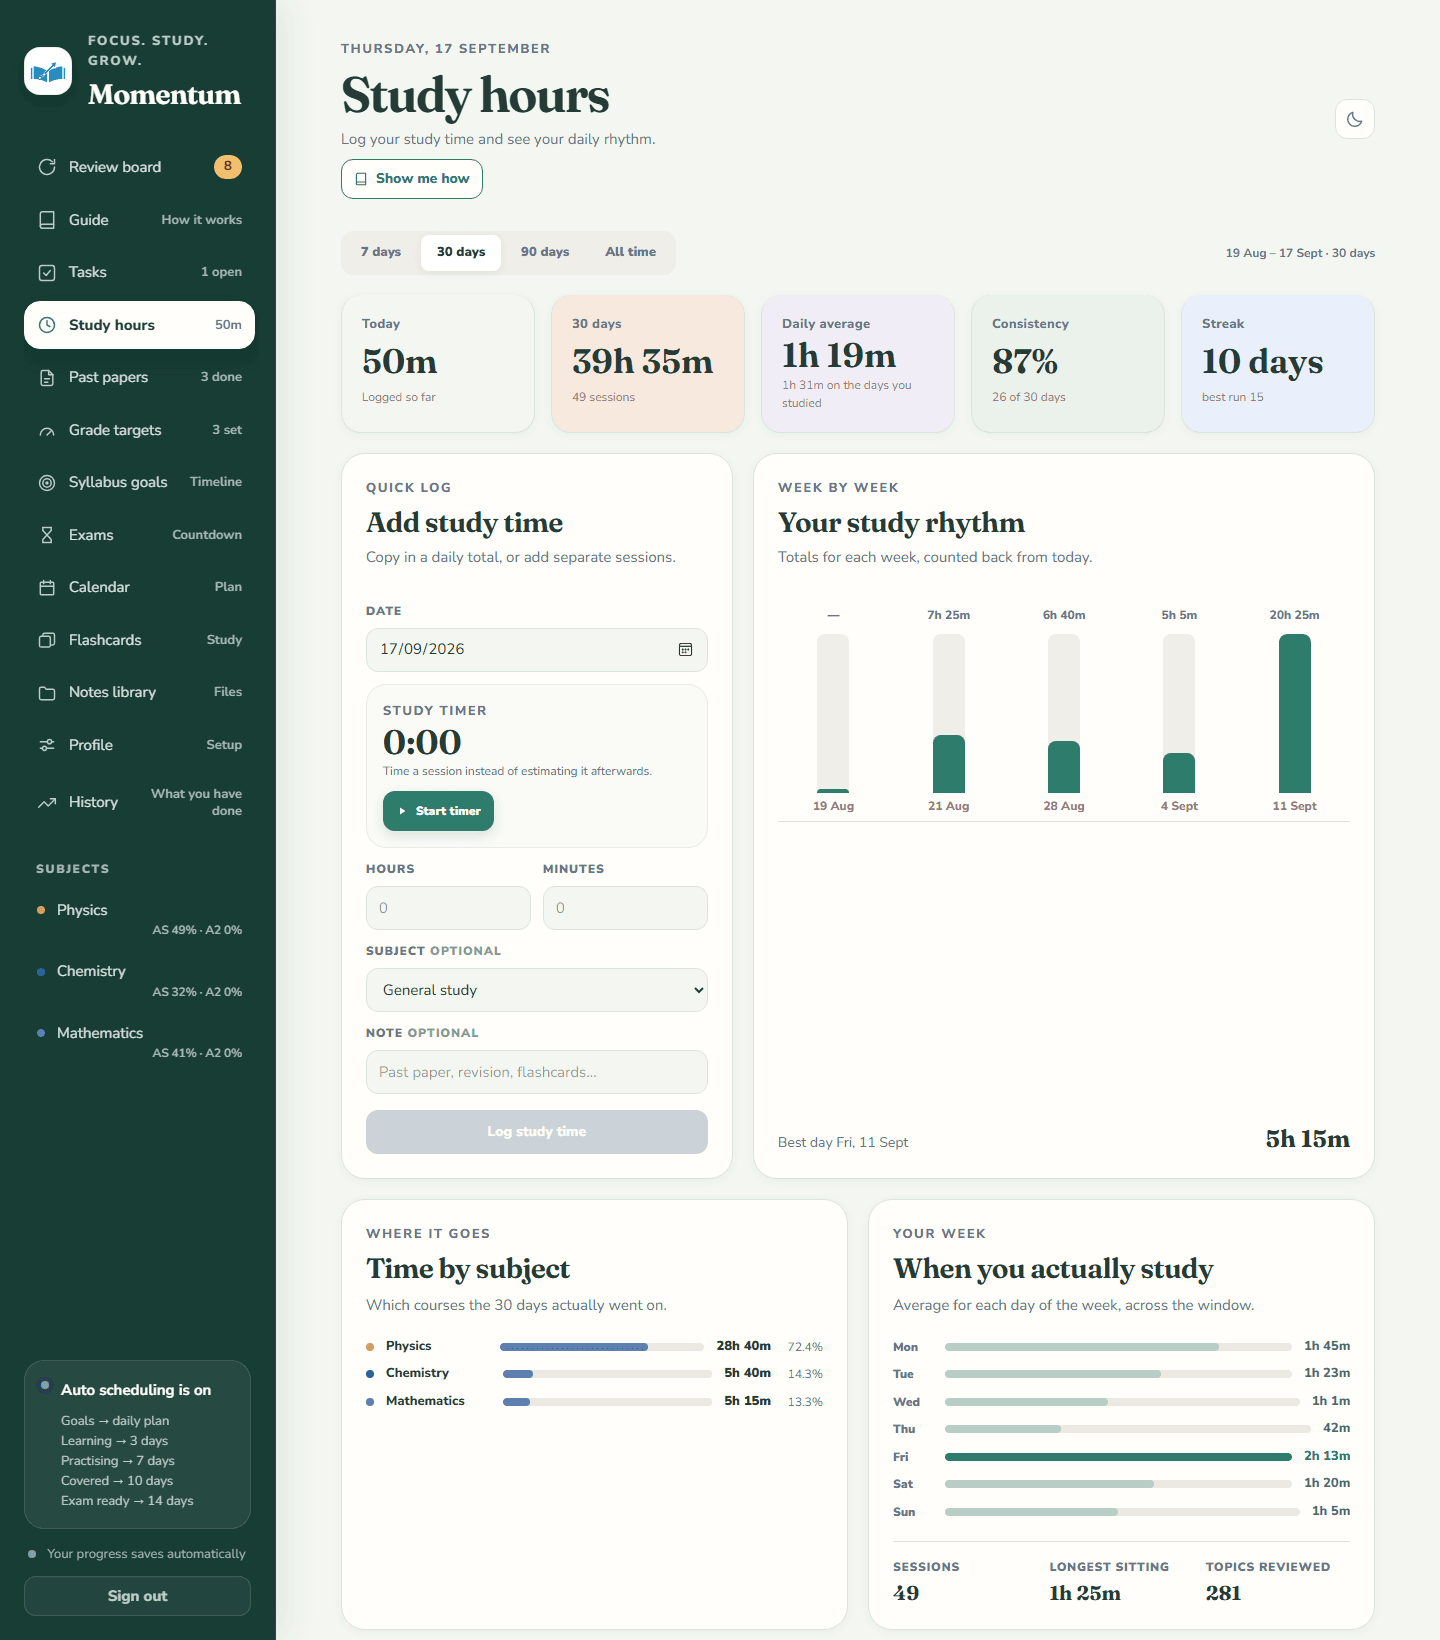This screenshot has width=1440, height=1640.
Task: Focus the Hours input field
Action: click(x=448, y=908)
